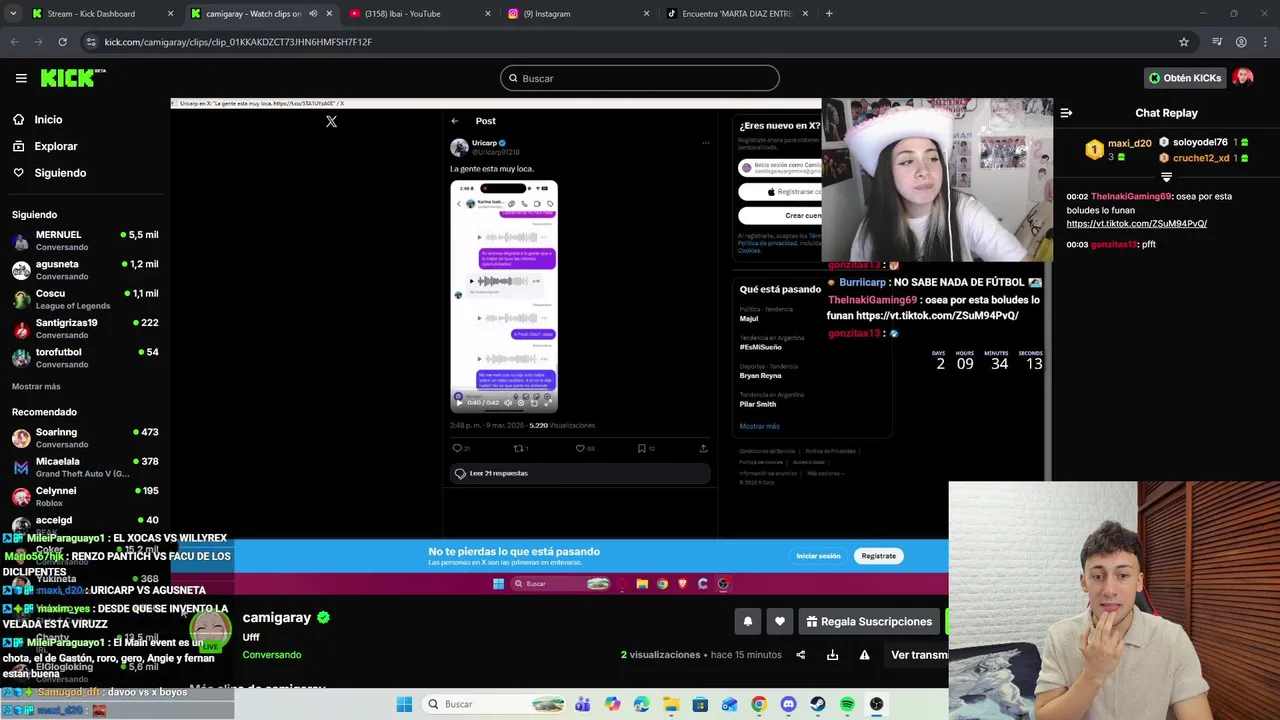Screen dimensions: 1280x720
Task: Toggle follow with the heart button
Action: 780,621
